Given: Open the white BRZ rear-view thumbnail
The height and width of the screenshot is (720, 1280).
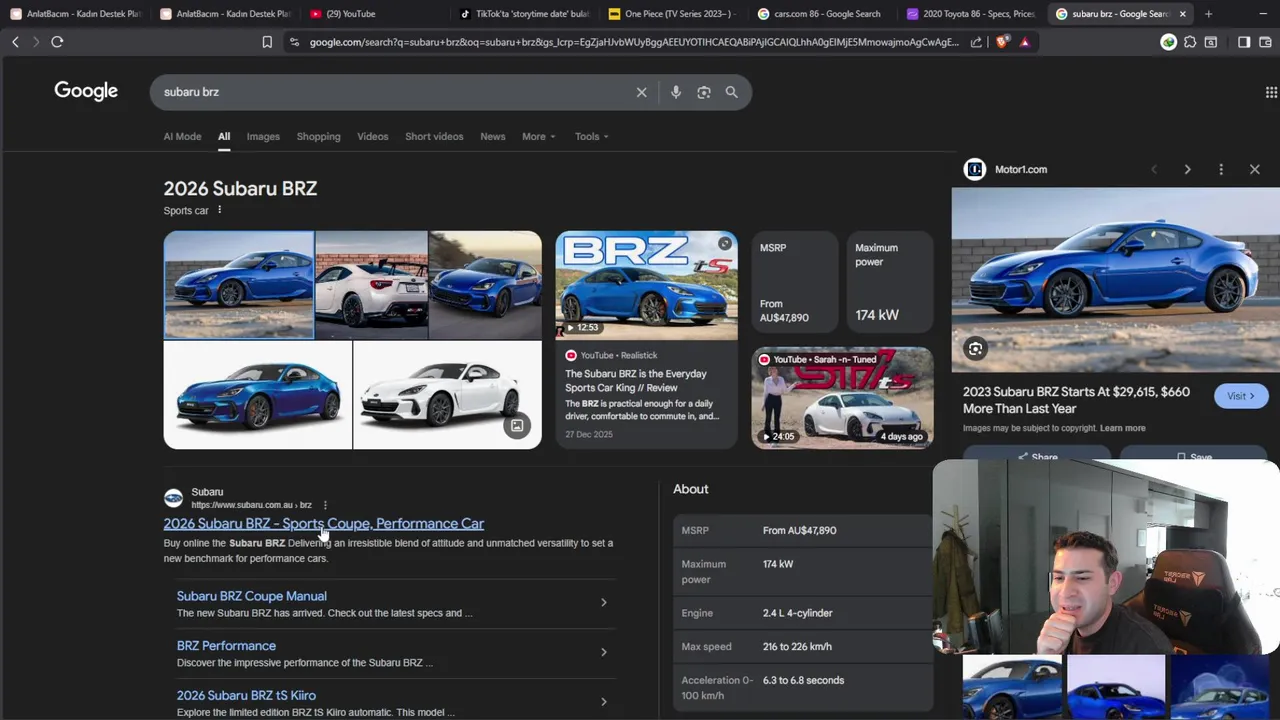Looking at the screenshot, I should click(372, 285).
